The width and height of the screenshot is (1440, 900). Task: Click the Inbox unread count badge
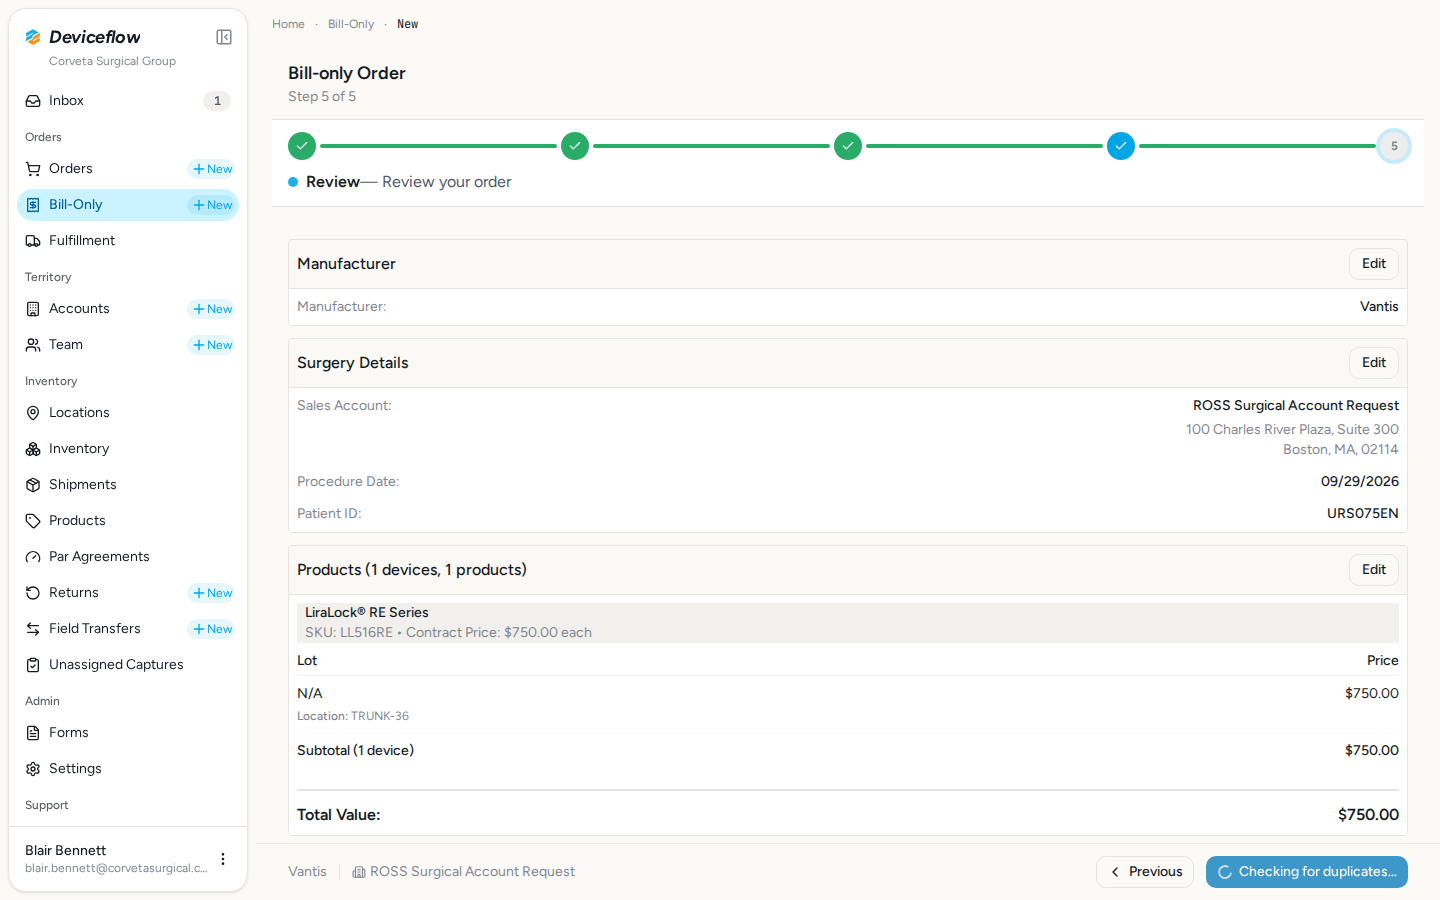[217, 101]
